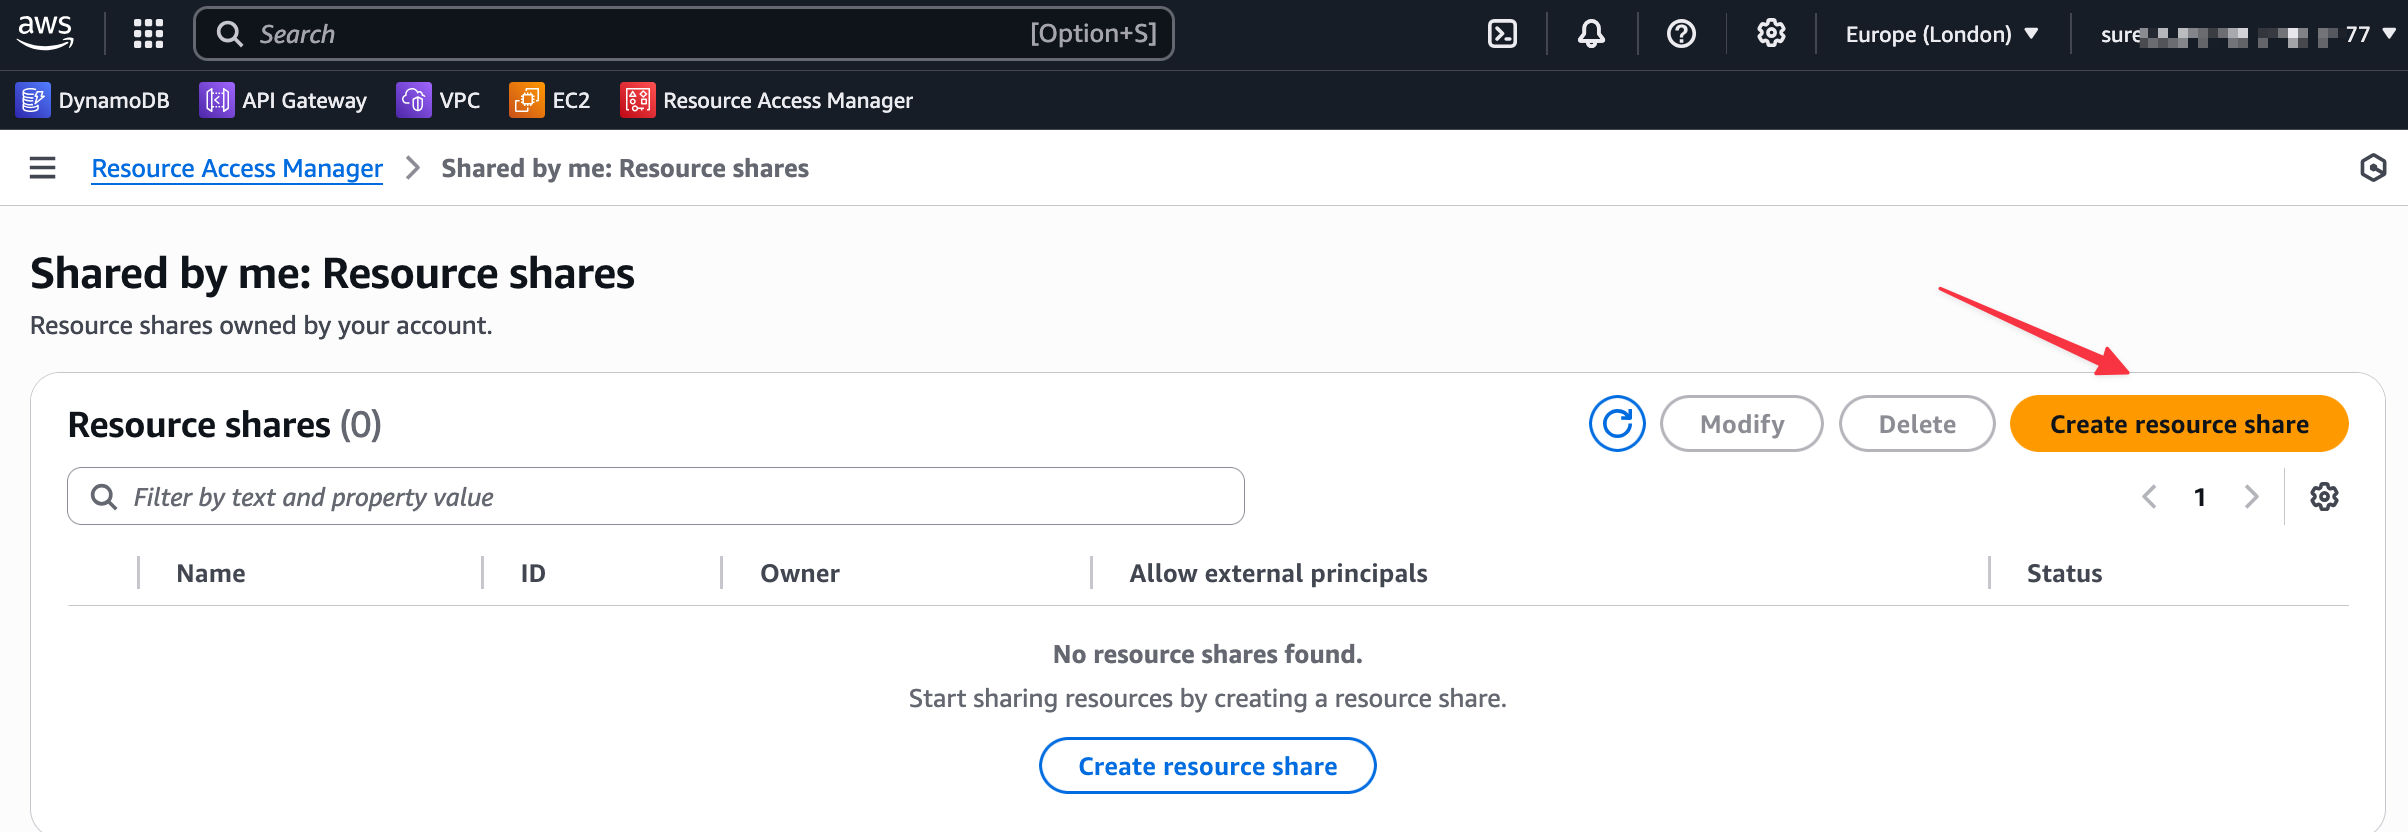The image size is (2408, 832).
Task: Open the console settings gear in the top bar
Action: [x=1771, y=34]
